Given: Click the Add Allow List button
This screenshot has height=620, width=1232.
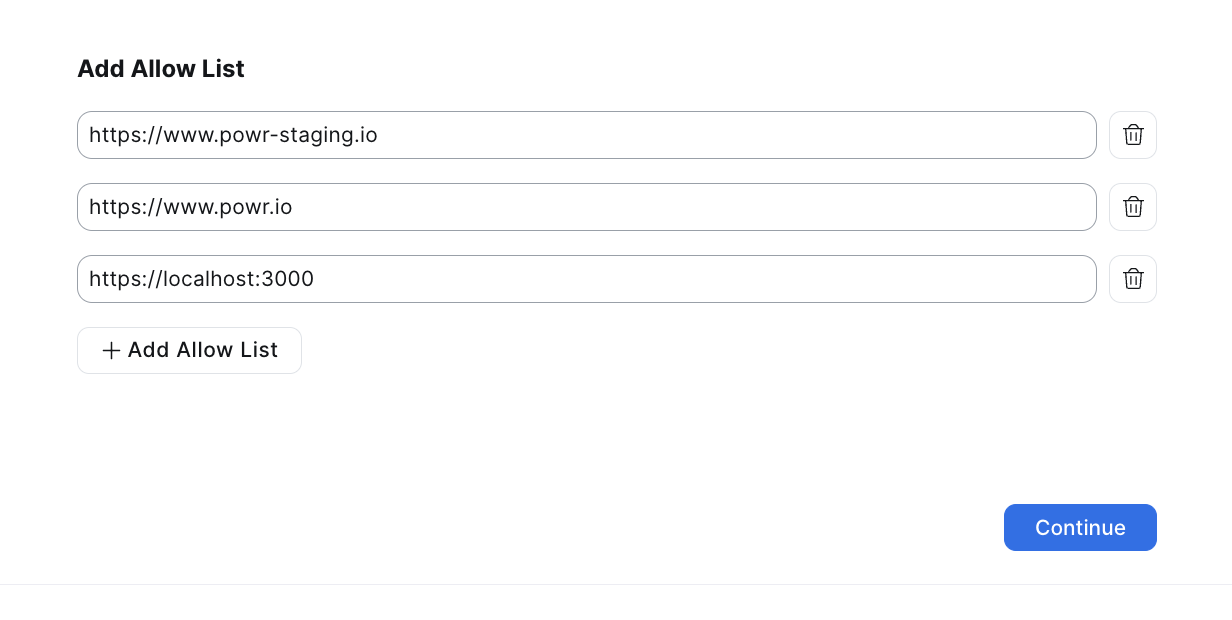Looking at the screenshot, I should 189,351.
